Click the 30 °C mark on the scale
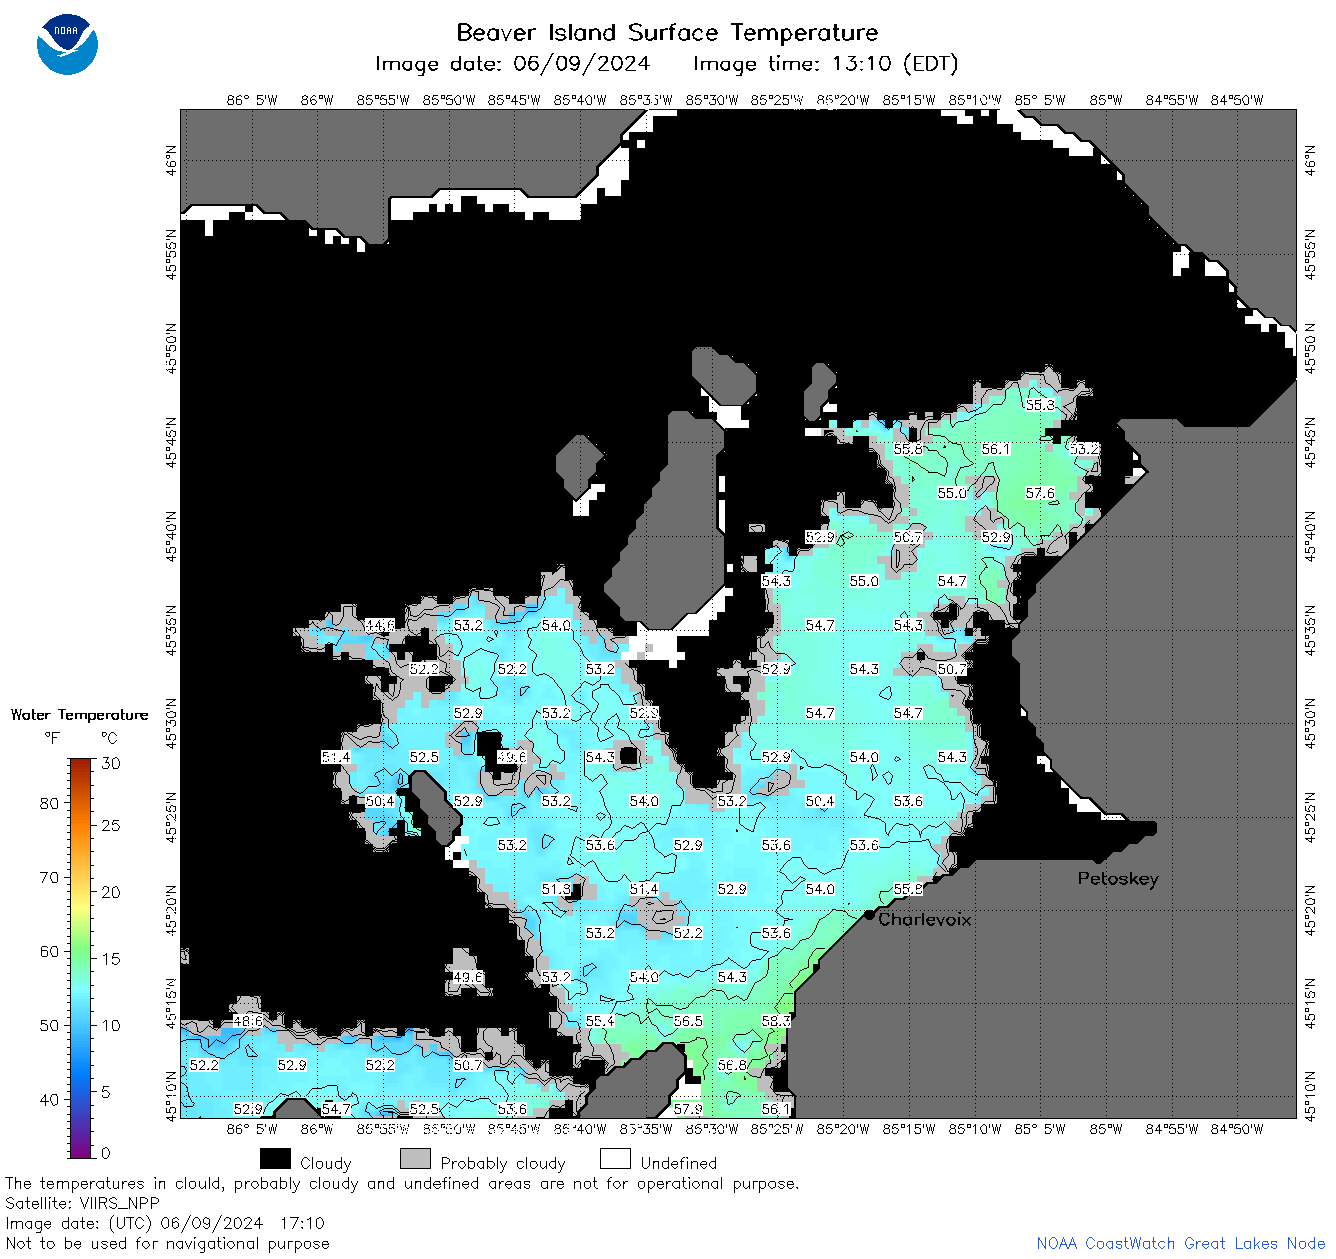Screen dimensions: 1336x1259 pos(111,763)
